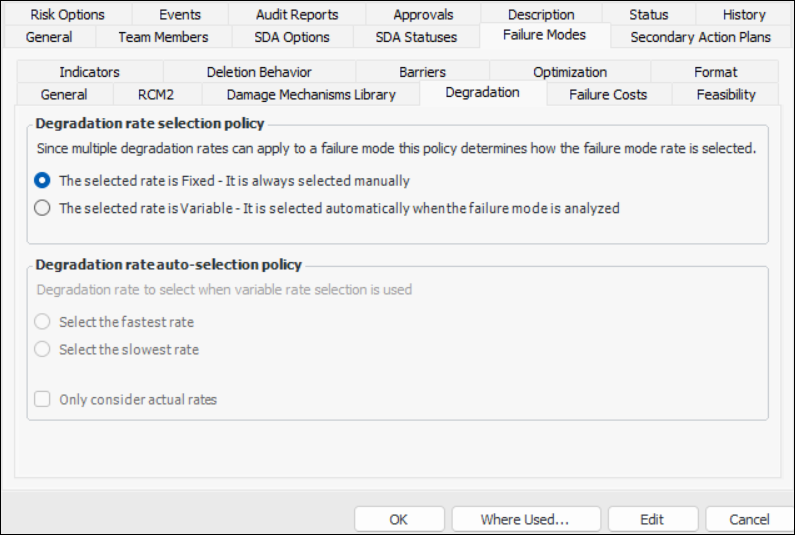Switch to the Team Members tab

click(x=163, y=37)
